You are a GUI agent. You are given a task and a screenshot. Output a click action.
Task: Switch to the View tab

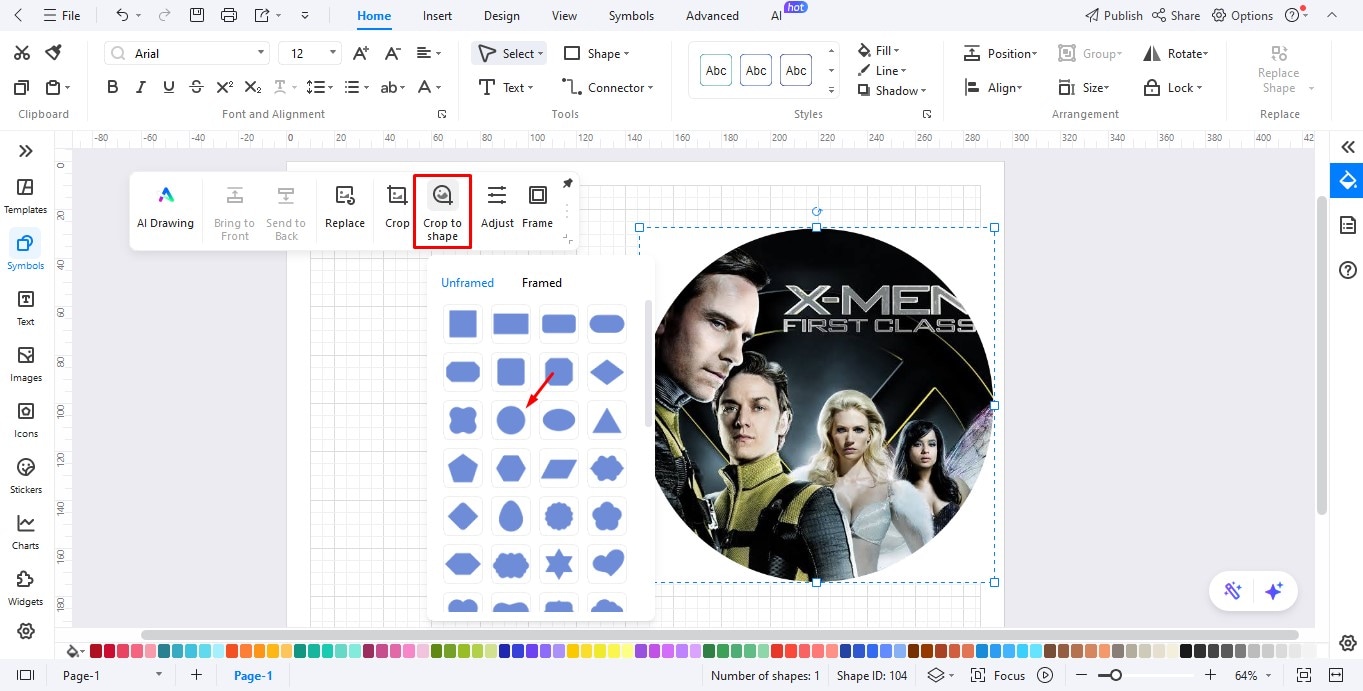(564, 16)
